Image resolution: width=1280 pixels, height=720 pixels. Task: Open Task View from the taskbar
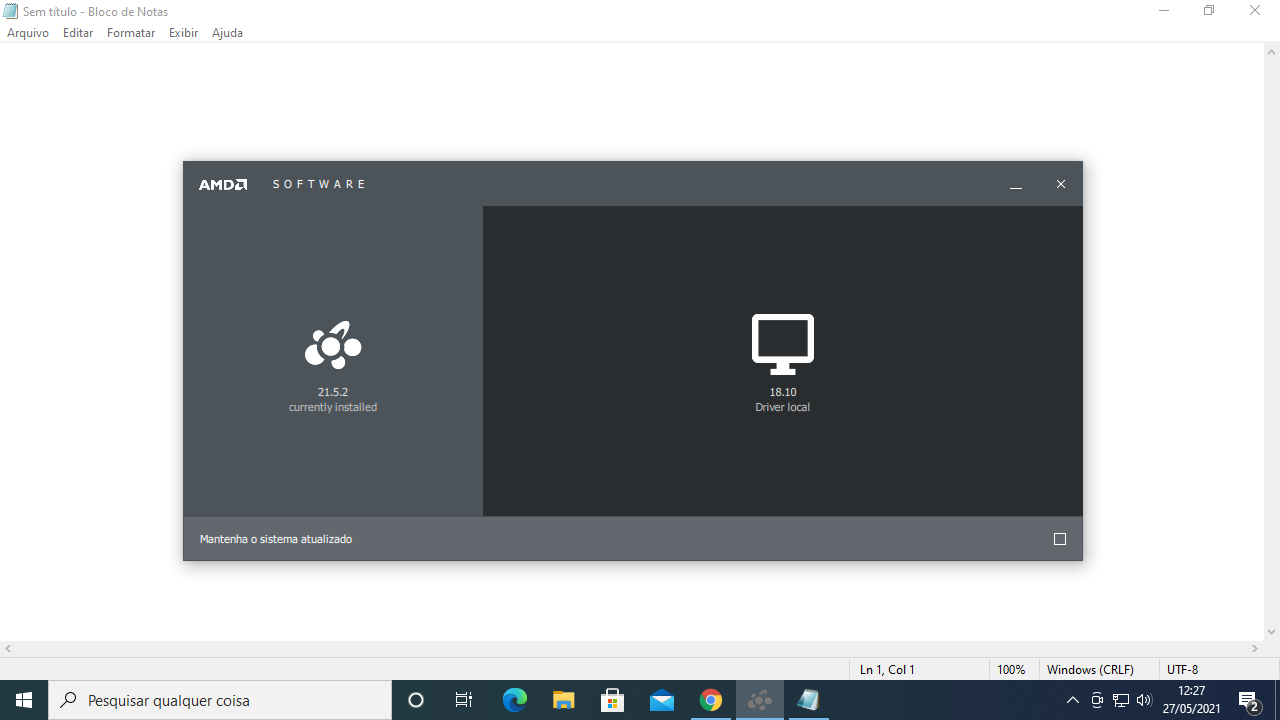464,700
